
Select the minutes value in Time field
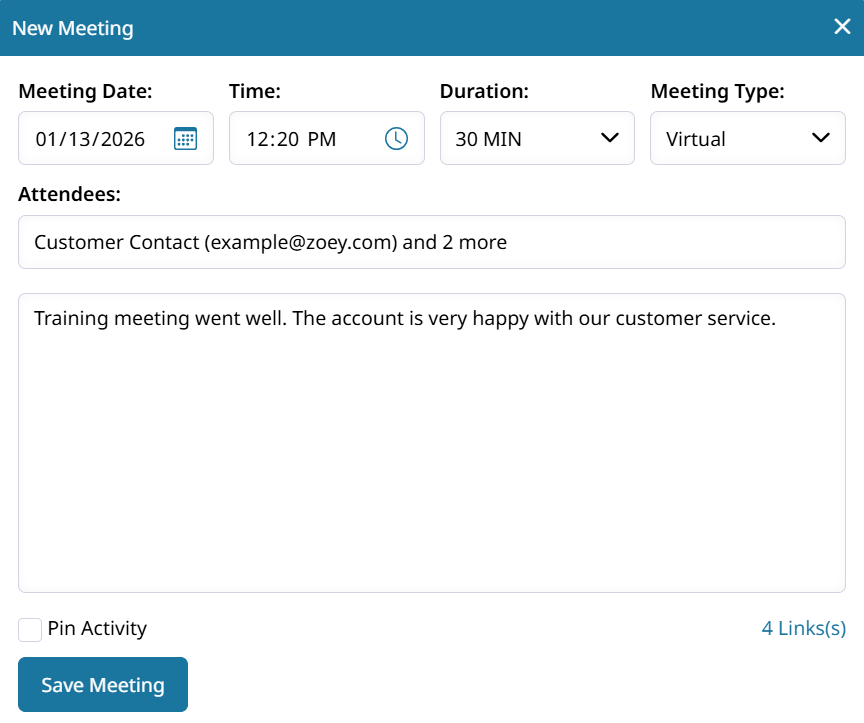click(288, 139)
